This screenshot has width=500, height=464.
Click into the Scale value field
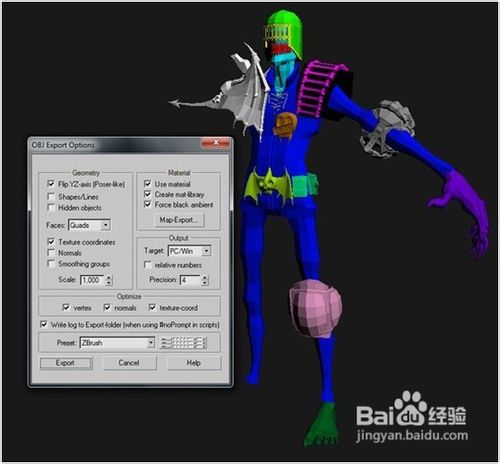tap(92, 280)
